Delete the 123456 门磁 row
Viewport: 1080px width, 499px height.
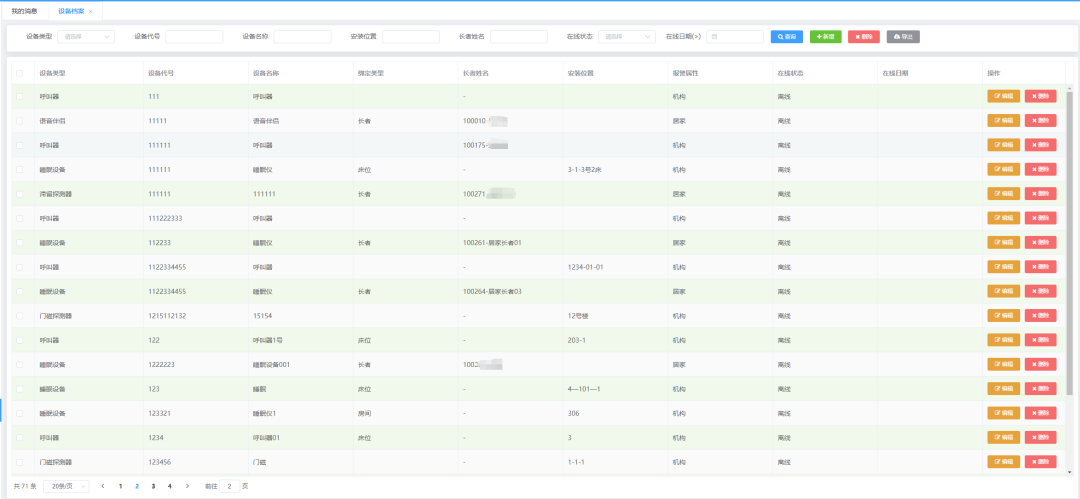1040,462
